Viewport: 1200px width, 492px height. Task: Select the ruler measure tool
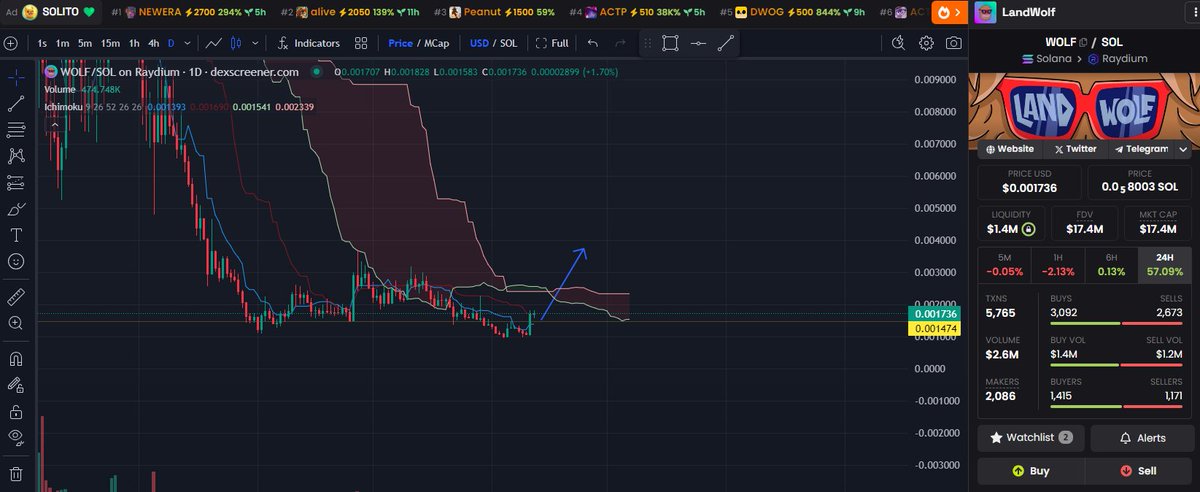point(15,297)
